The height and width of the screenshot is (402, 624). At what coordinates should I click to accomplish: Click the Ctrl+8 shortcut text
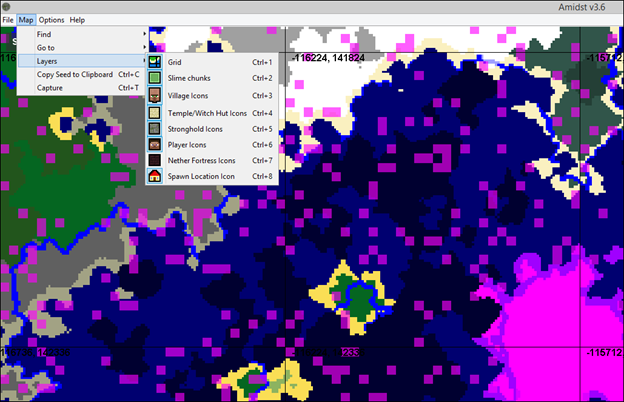tap(262, 176)
